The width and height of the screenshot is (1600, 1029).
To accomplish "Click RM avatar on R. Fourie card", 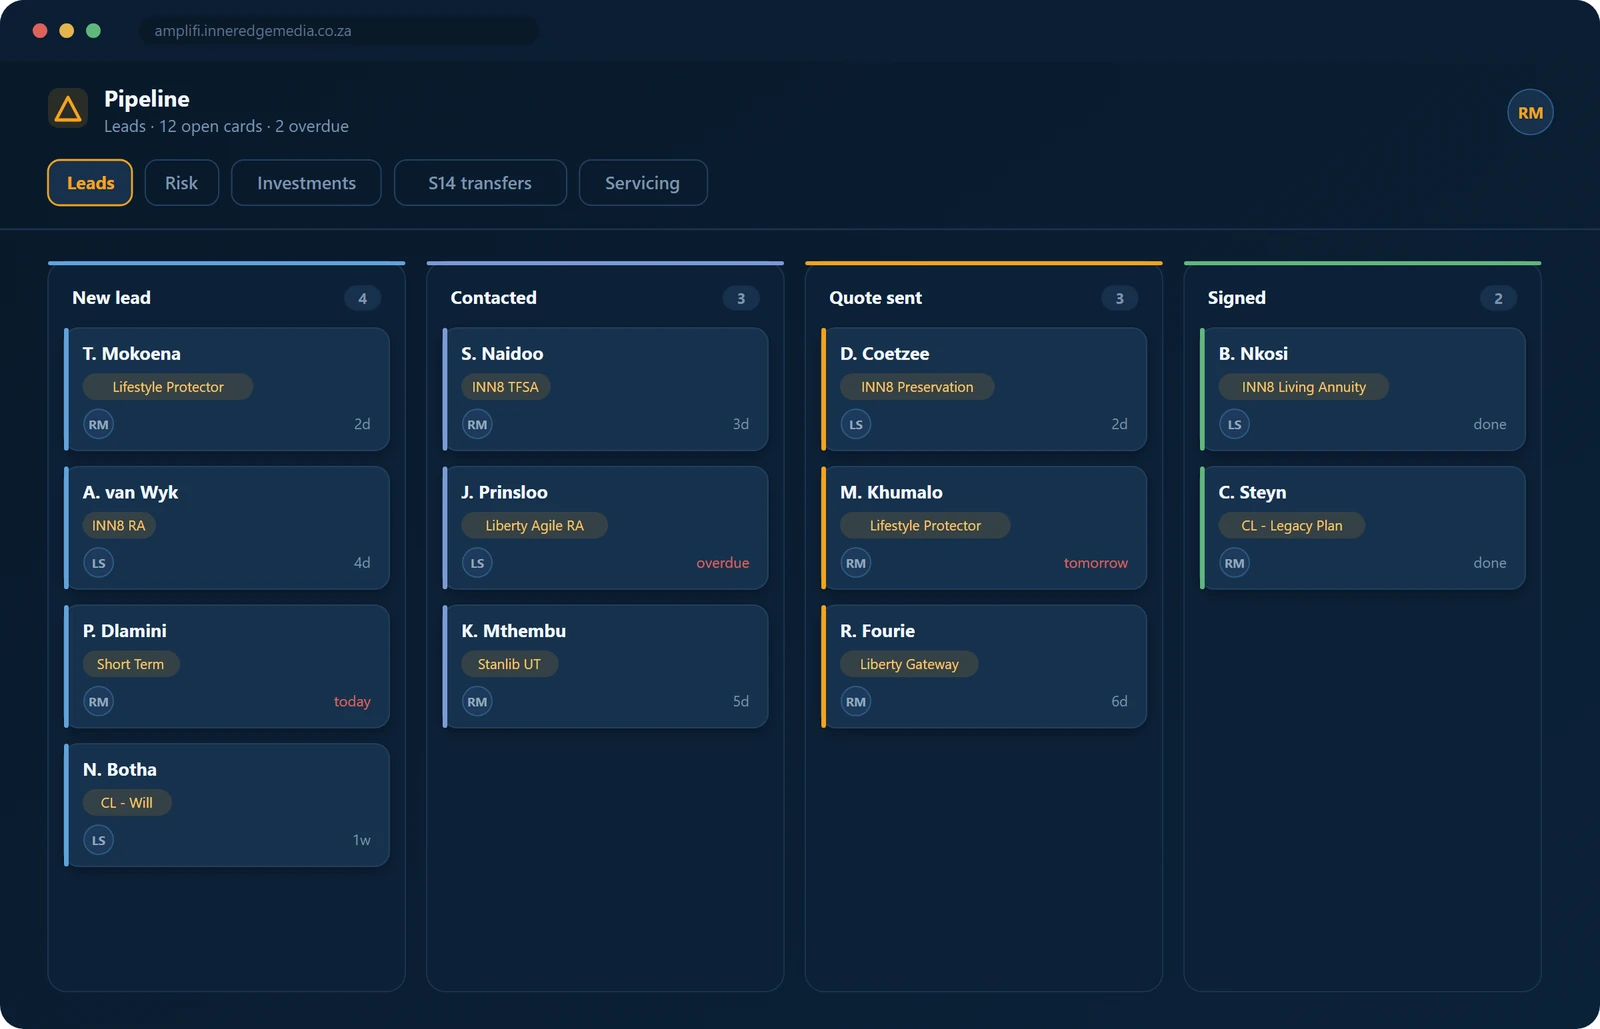I will (x=856, y=702).
